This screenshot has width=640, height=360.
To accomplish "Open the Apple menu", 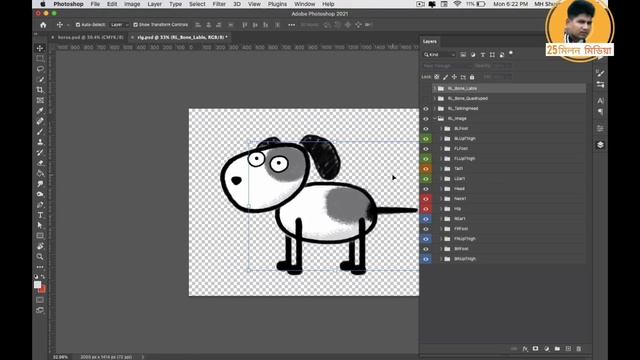I will (x=42, y=4).
